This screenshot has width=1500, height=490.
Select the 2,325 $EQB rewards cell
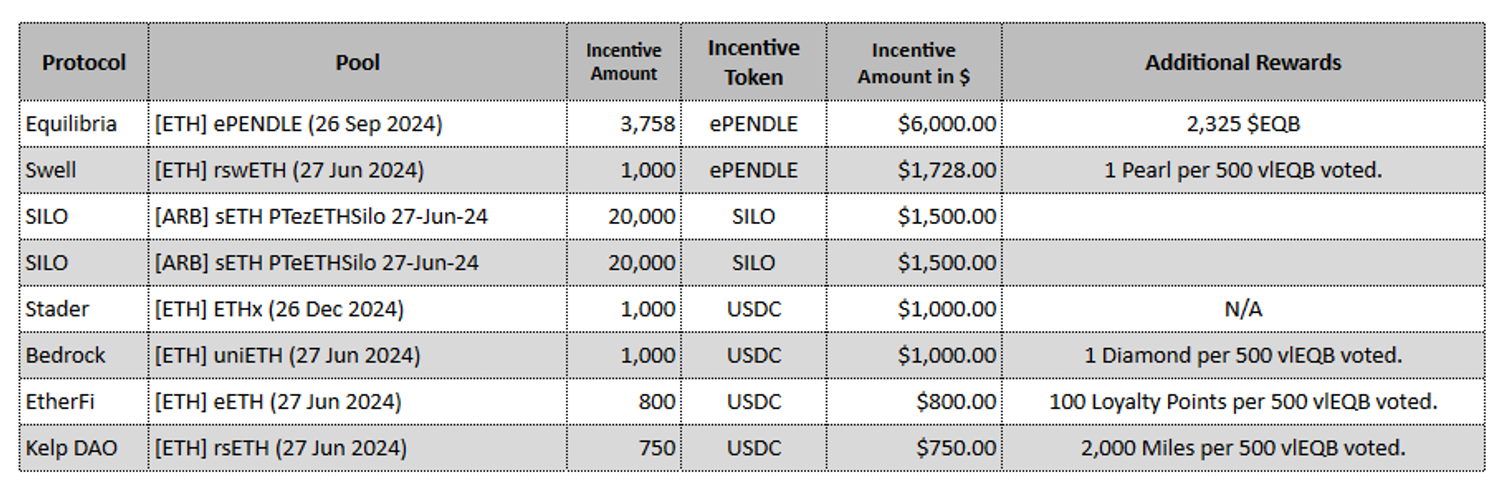[x=1243, y=124]
